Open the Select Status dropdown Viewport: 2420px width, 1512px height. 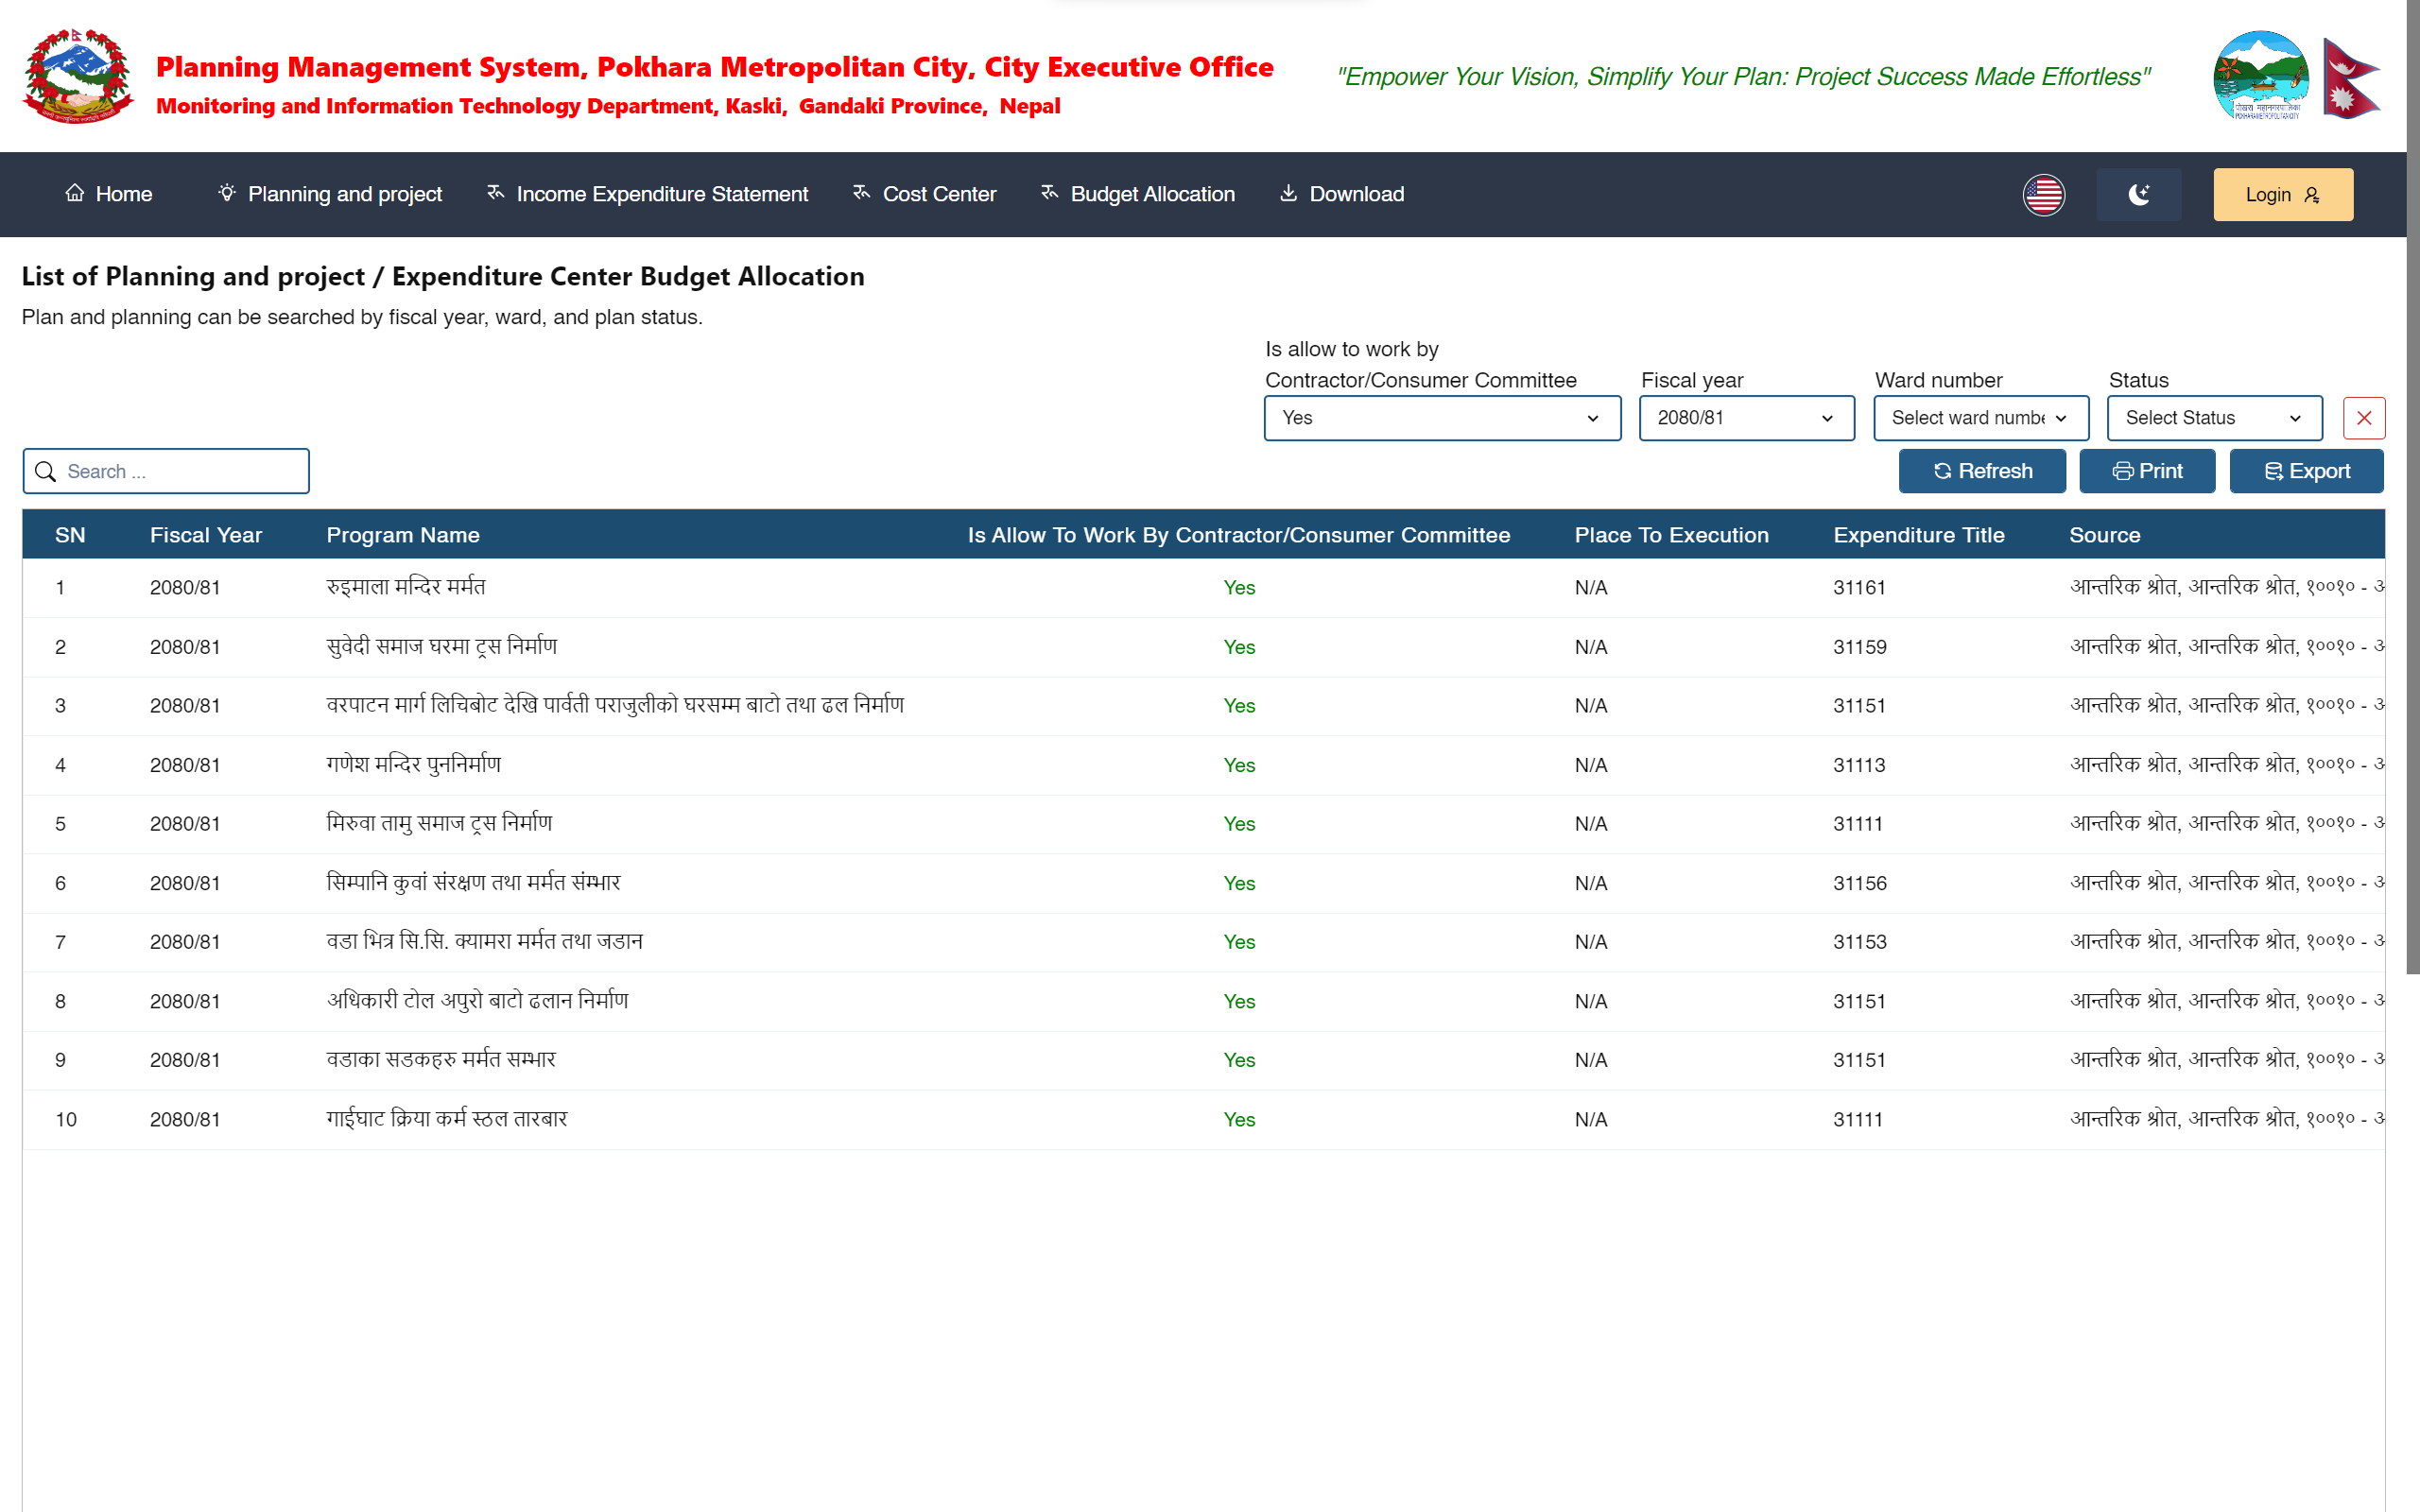(2214, 418)
